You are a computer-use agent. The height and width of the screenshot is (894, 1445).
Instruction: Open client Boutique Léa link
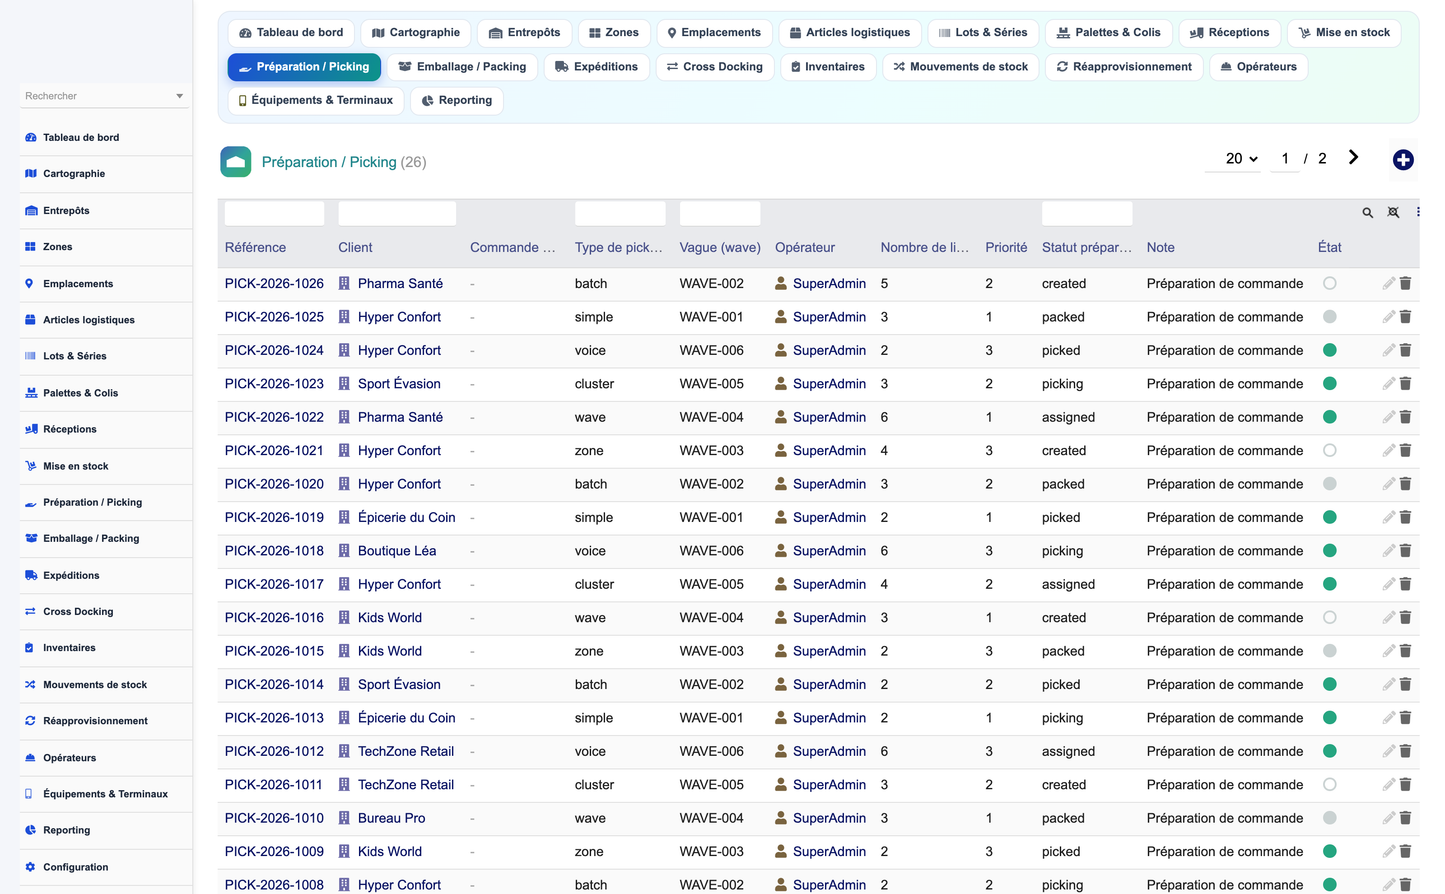(x=397, y=551)
